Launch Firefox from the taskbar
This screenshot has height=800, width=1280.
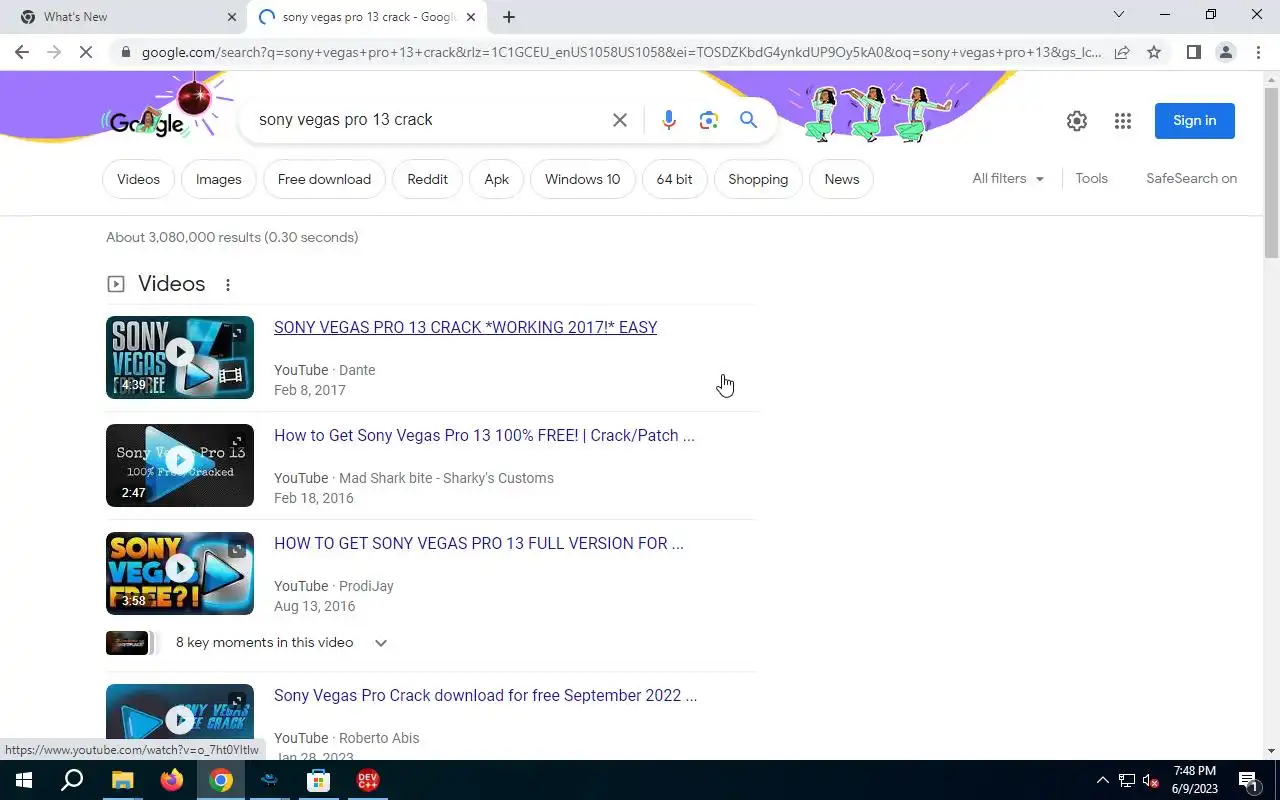(x=172, y=780)
